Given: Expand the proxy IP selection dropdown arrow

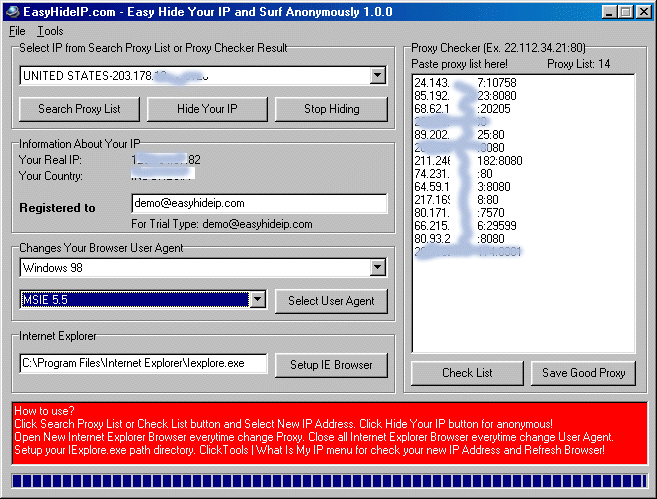Looking at the screenshot, I should point(378,75).
